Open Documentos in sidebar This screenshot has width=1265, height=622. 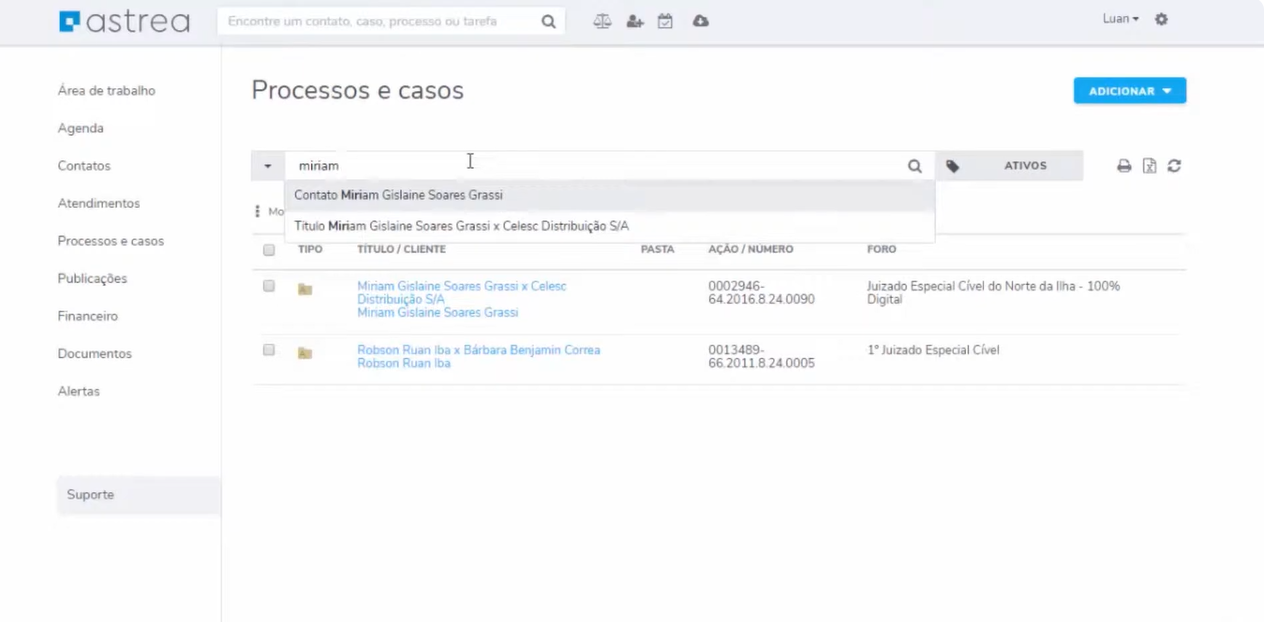click(95, 353)
